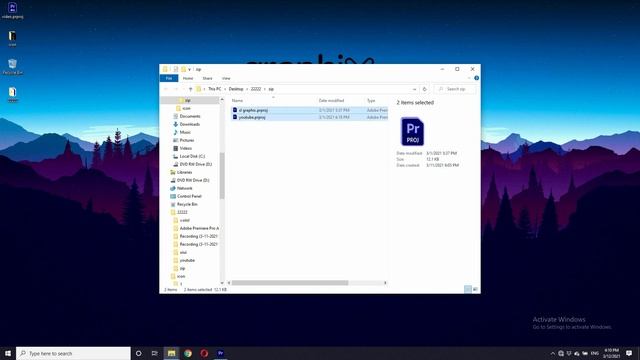Image resolution: width=640 pixels, height=360 pixels.
Task: Switch to Large icons view in the status bar
Action: (475, 289)
